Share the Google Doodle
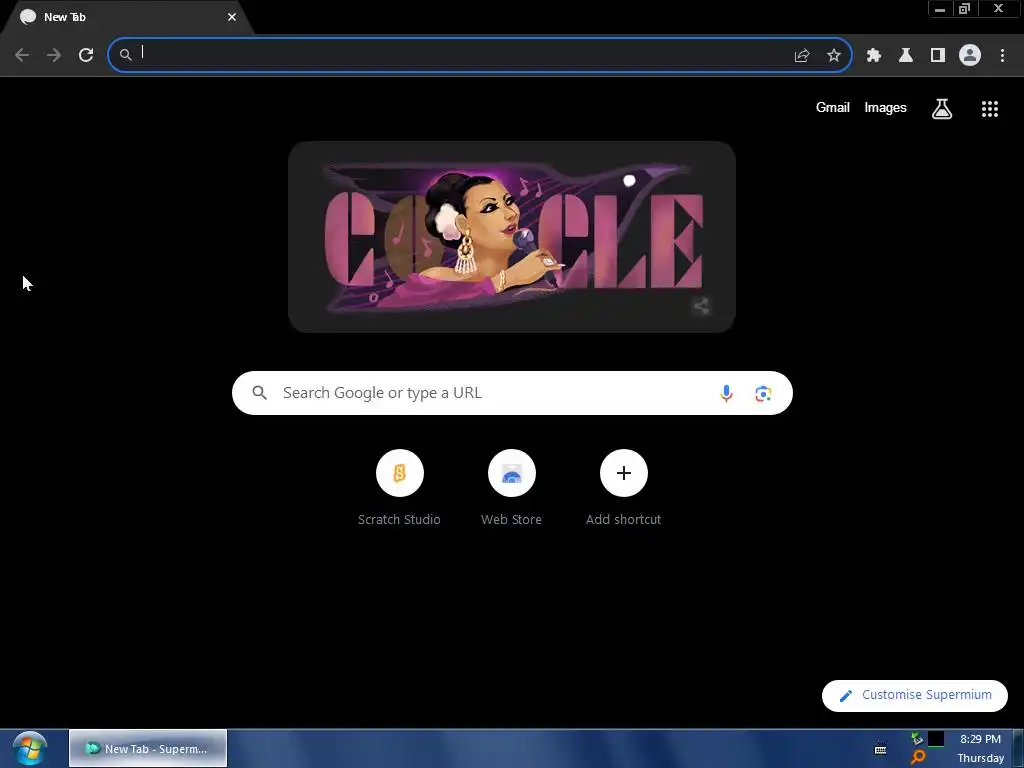The width and height of the screenshot is (1024, 768). pos(701,306)
